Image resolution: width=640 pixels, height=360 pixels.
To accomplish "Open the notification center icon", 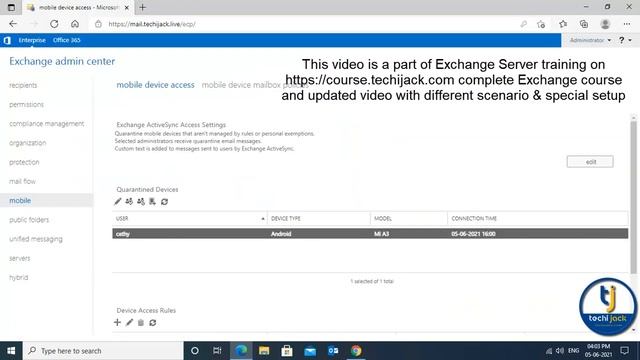I will (624, 351).
